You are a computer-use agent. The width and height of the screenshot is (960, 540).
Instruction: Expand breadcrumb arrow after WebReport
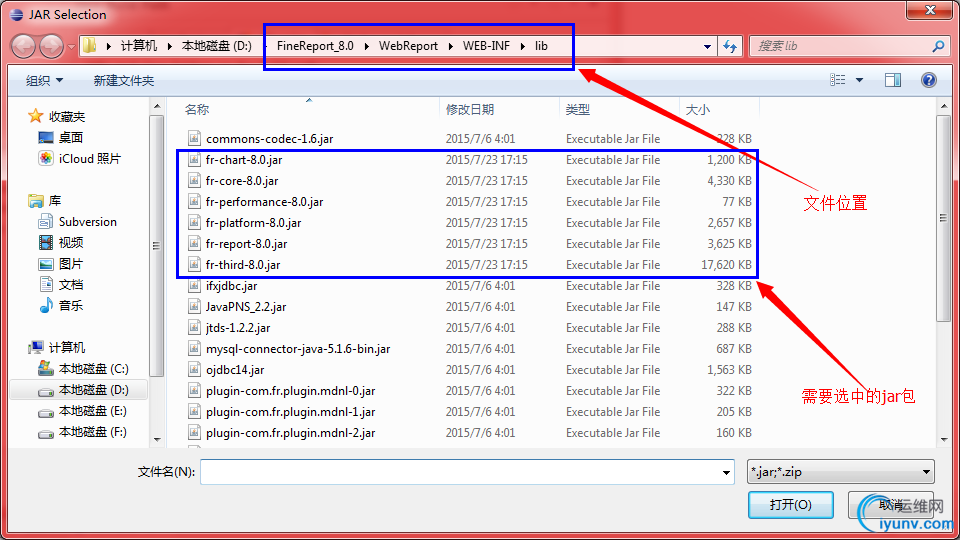click(451, 46)
